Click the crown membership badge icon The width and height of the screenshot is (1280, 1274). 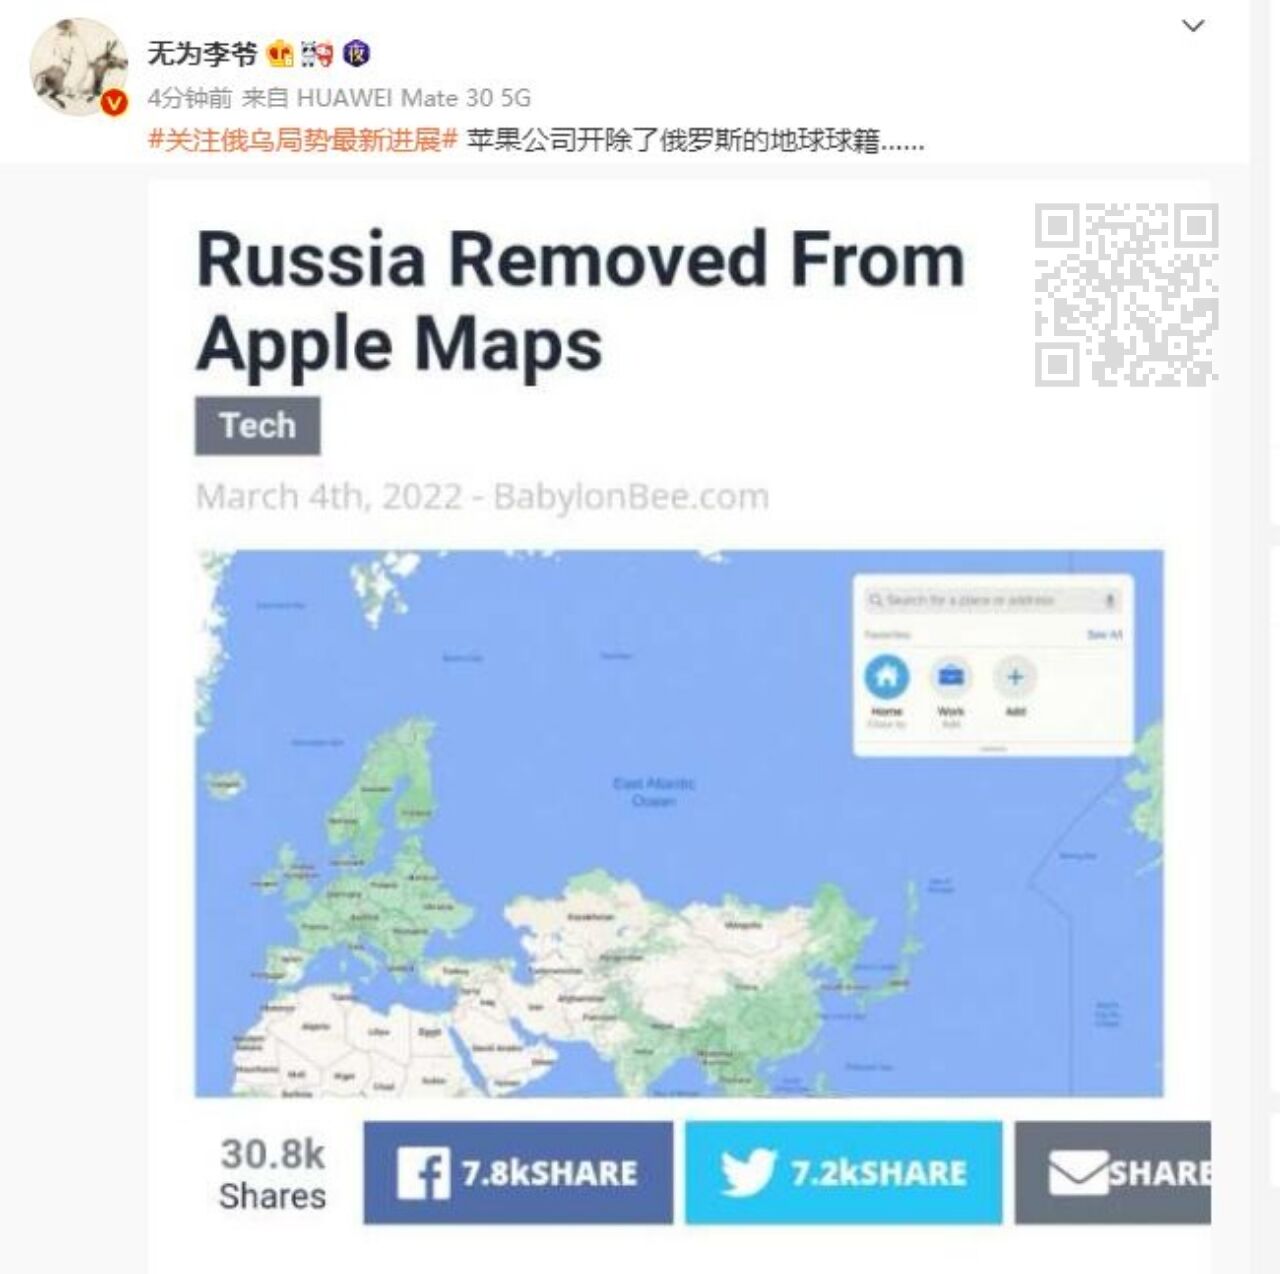point(280,53)
